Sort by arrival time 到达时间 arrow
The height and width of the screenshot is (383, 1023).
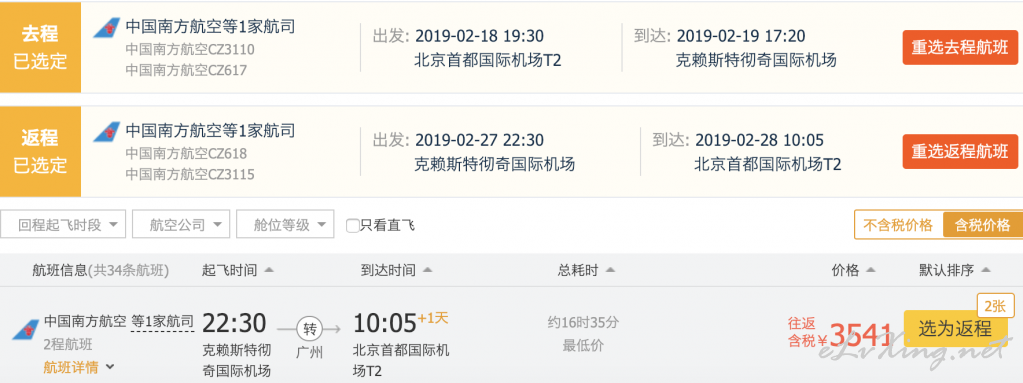tap(427, 270)
